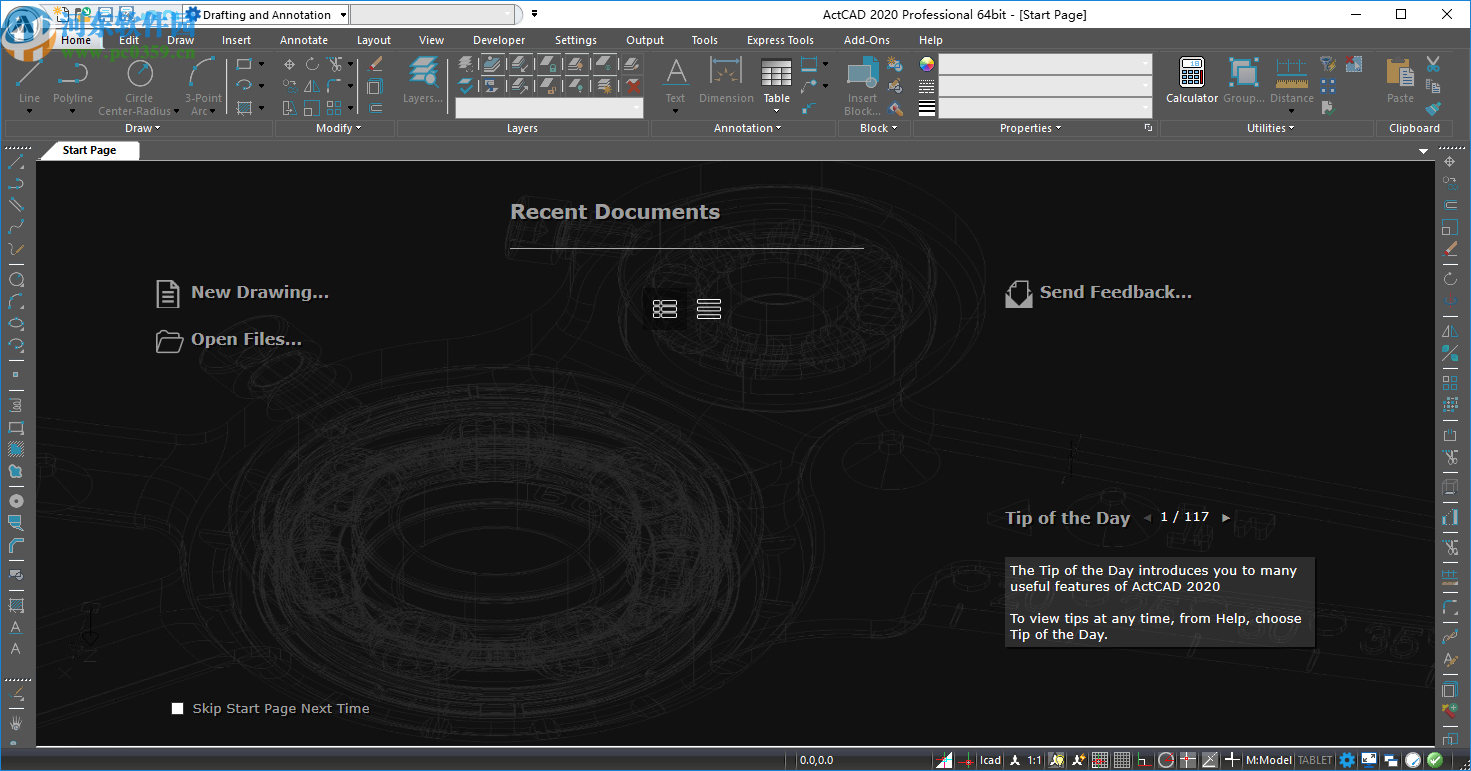Toggle the TABLET mode in status bar
The image size is (1471, 771).
click(1315, 760)
